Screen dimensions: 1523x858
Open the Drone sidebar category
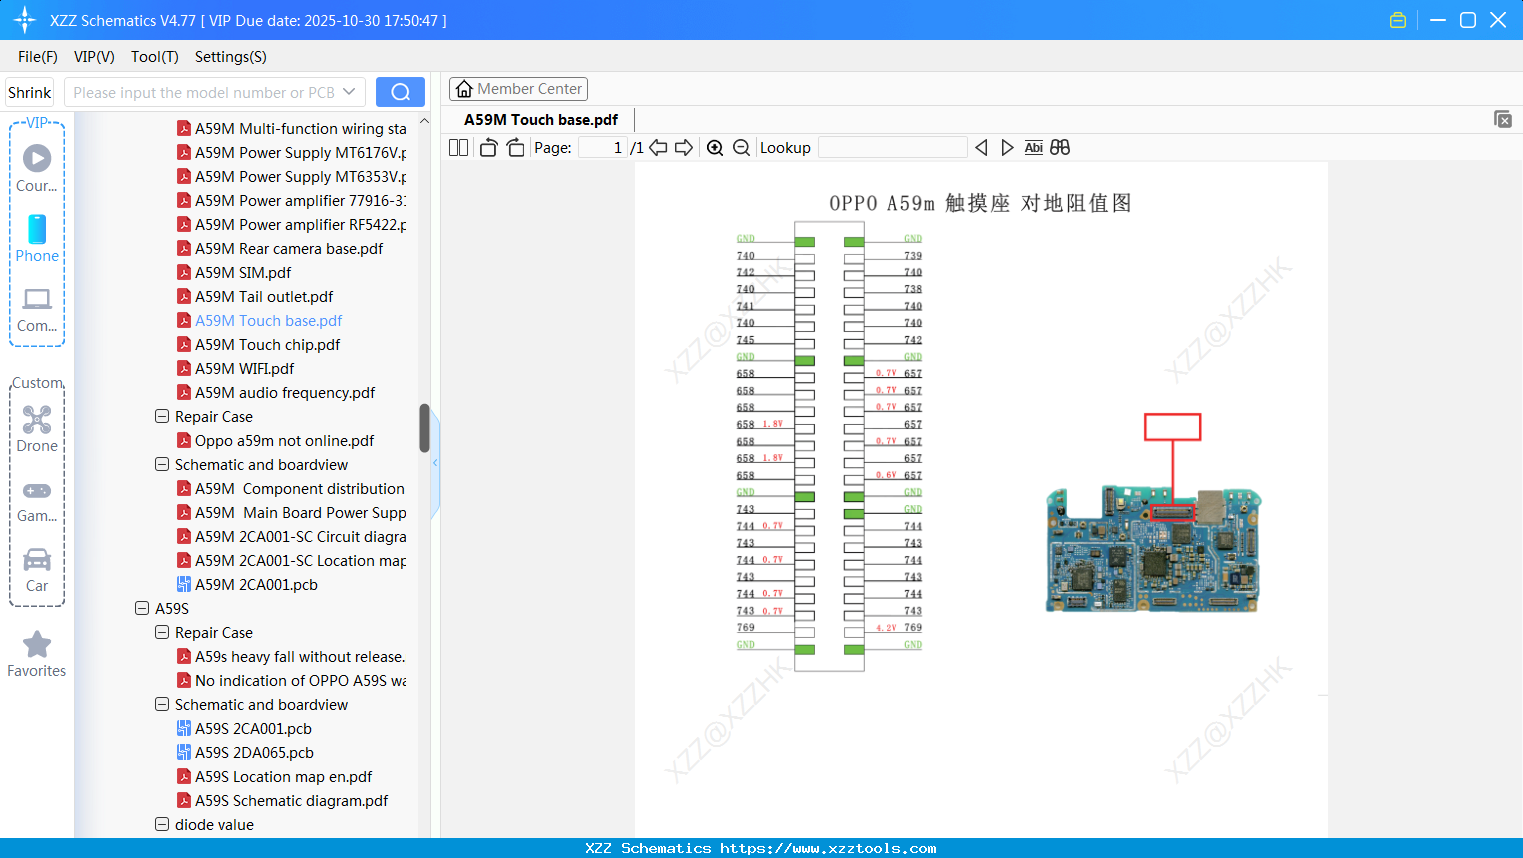click(x=37, y=429)
